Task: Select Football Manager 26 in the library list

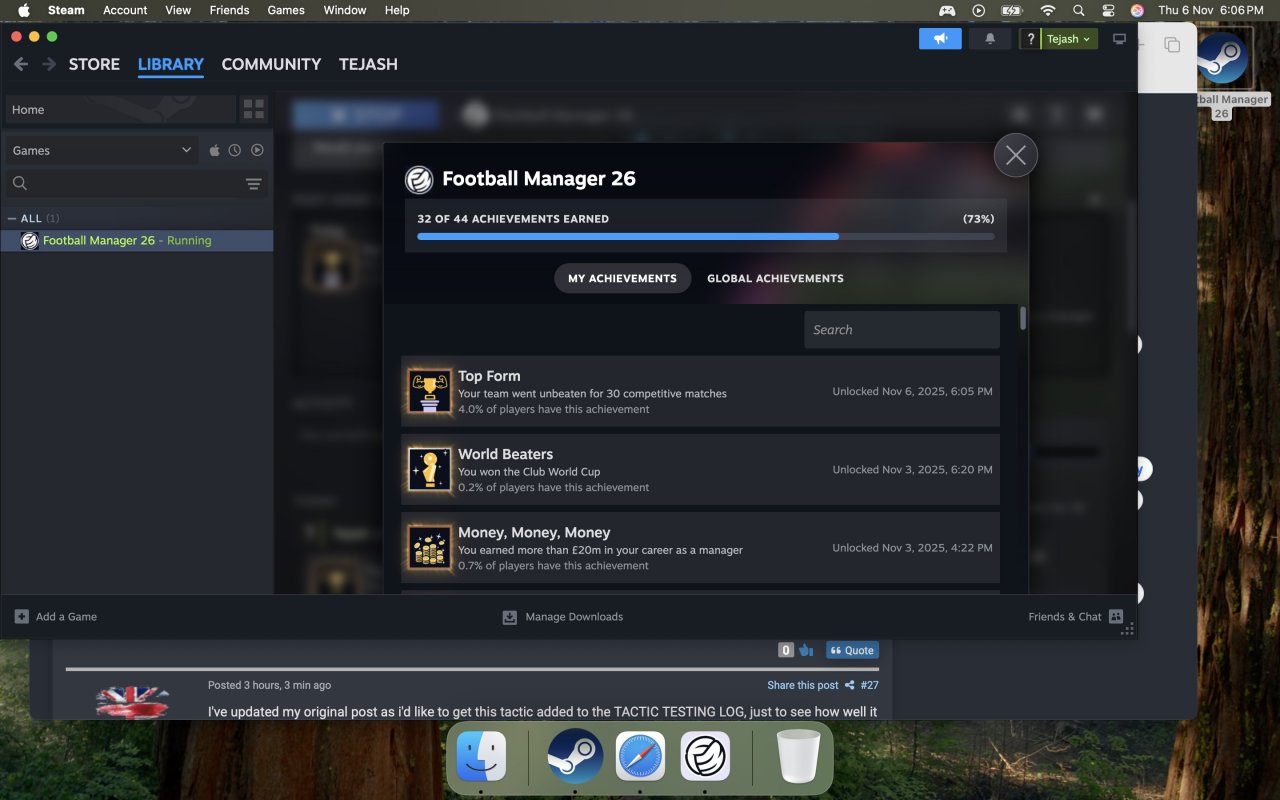Action: 137,241
